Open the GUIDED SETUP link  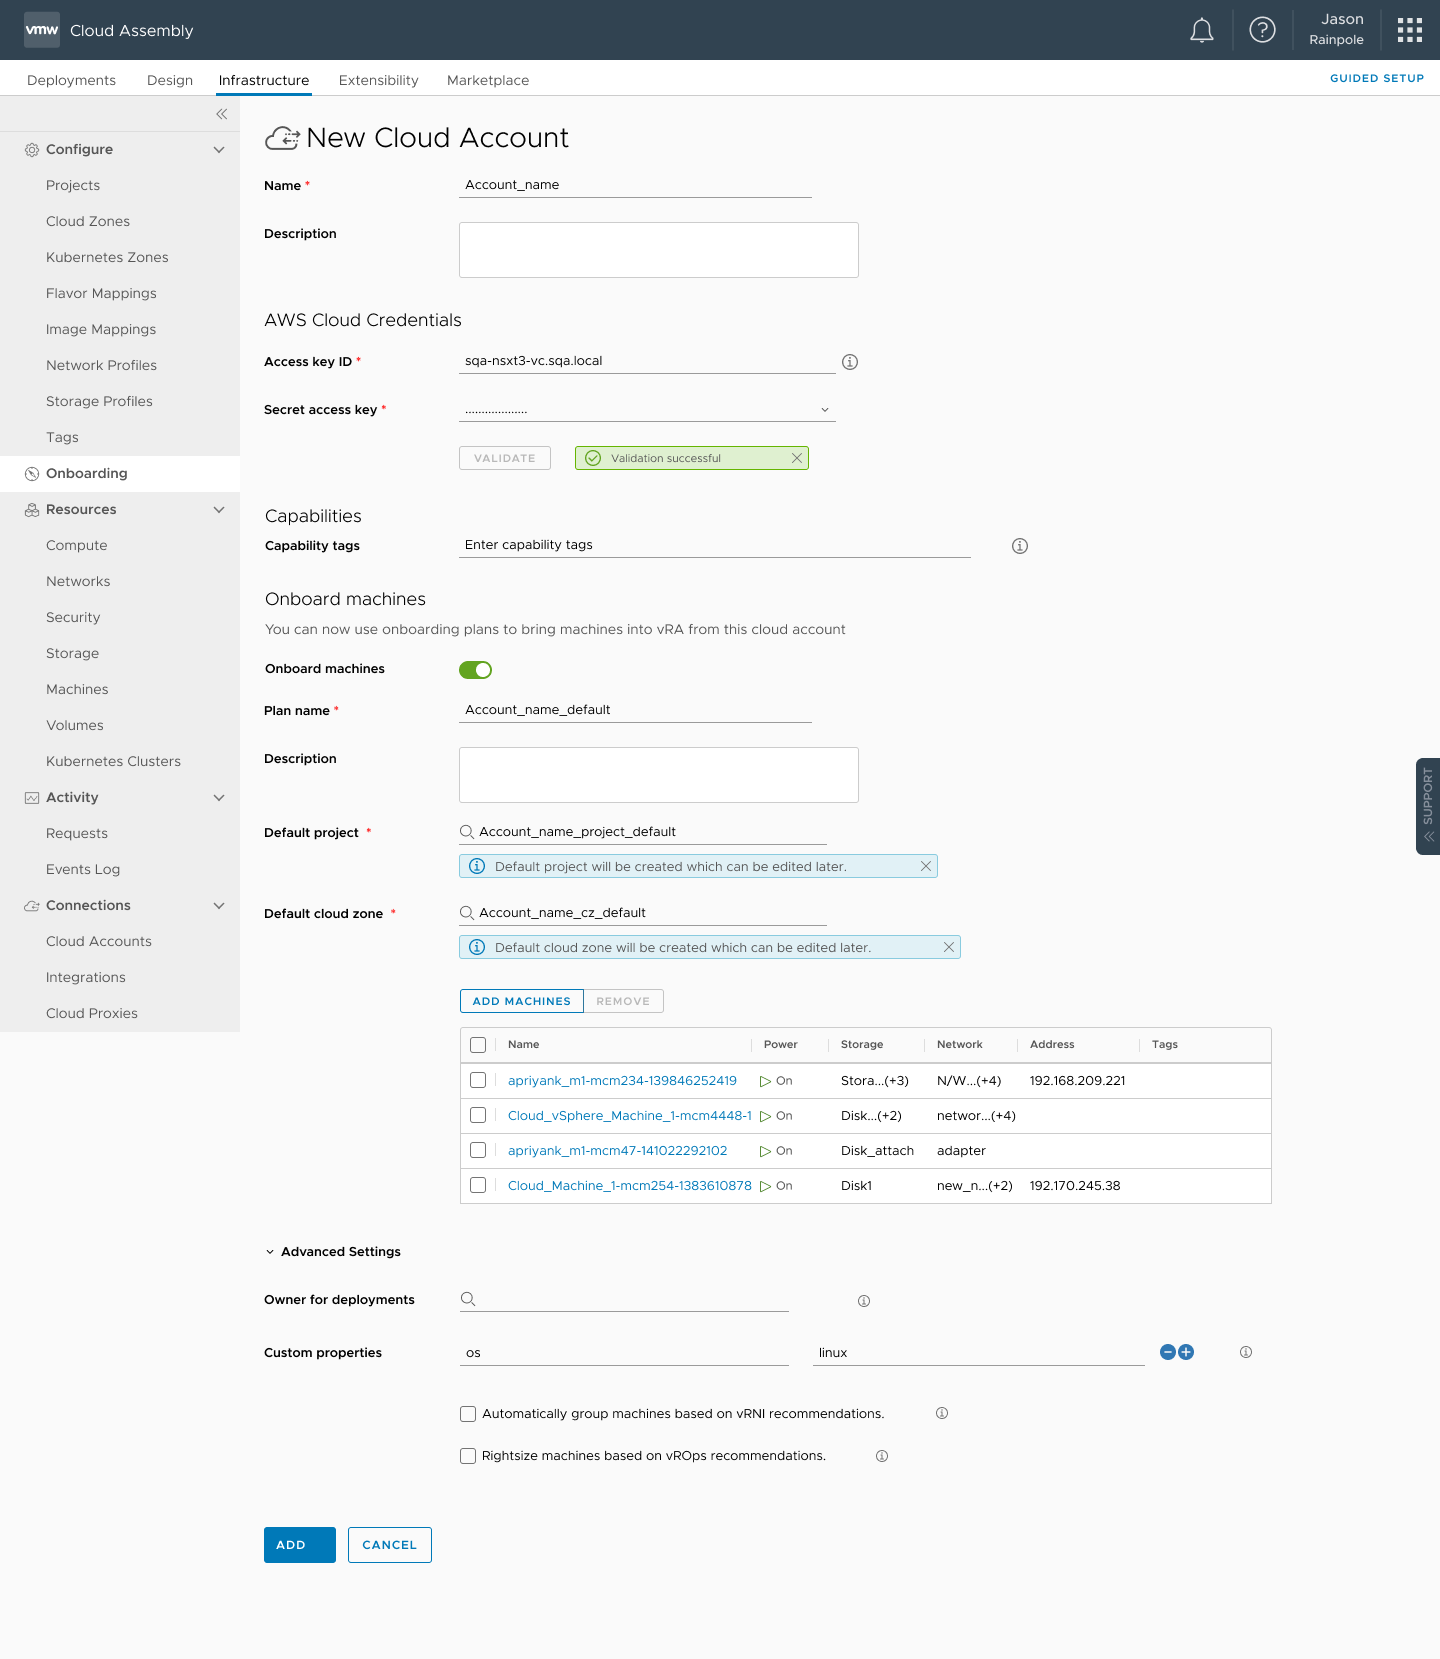tap(1377, 78)
